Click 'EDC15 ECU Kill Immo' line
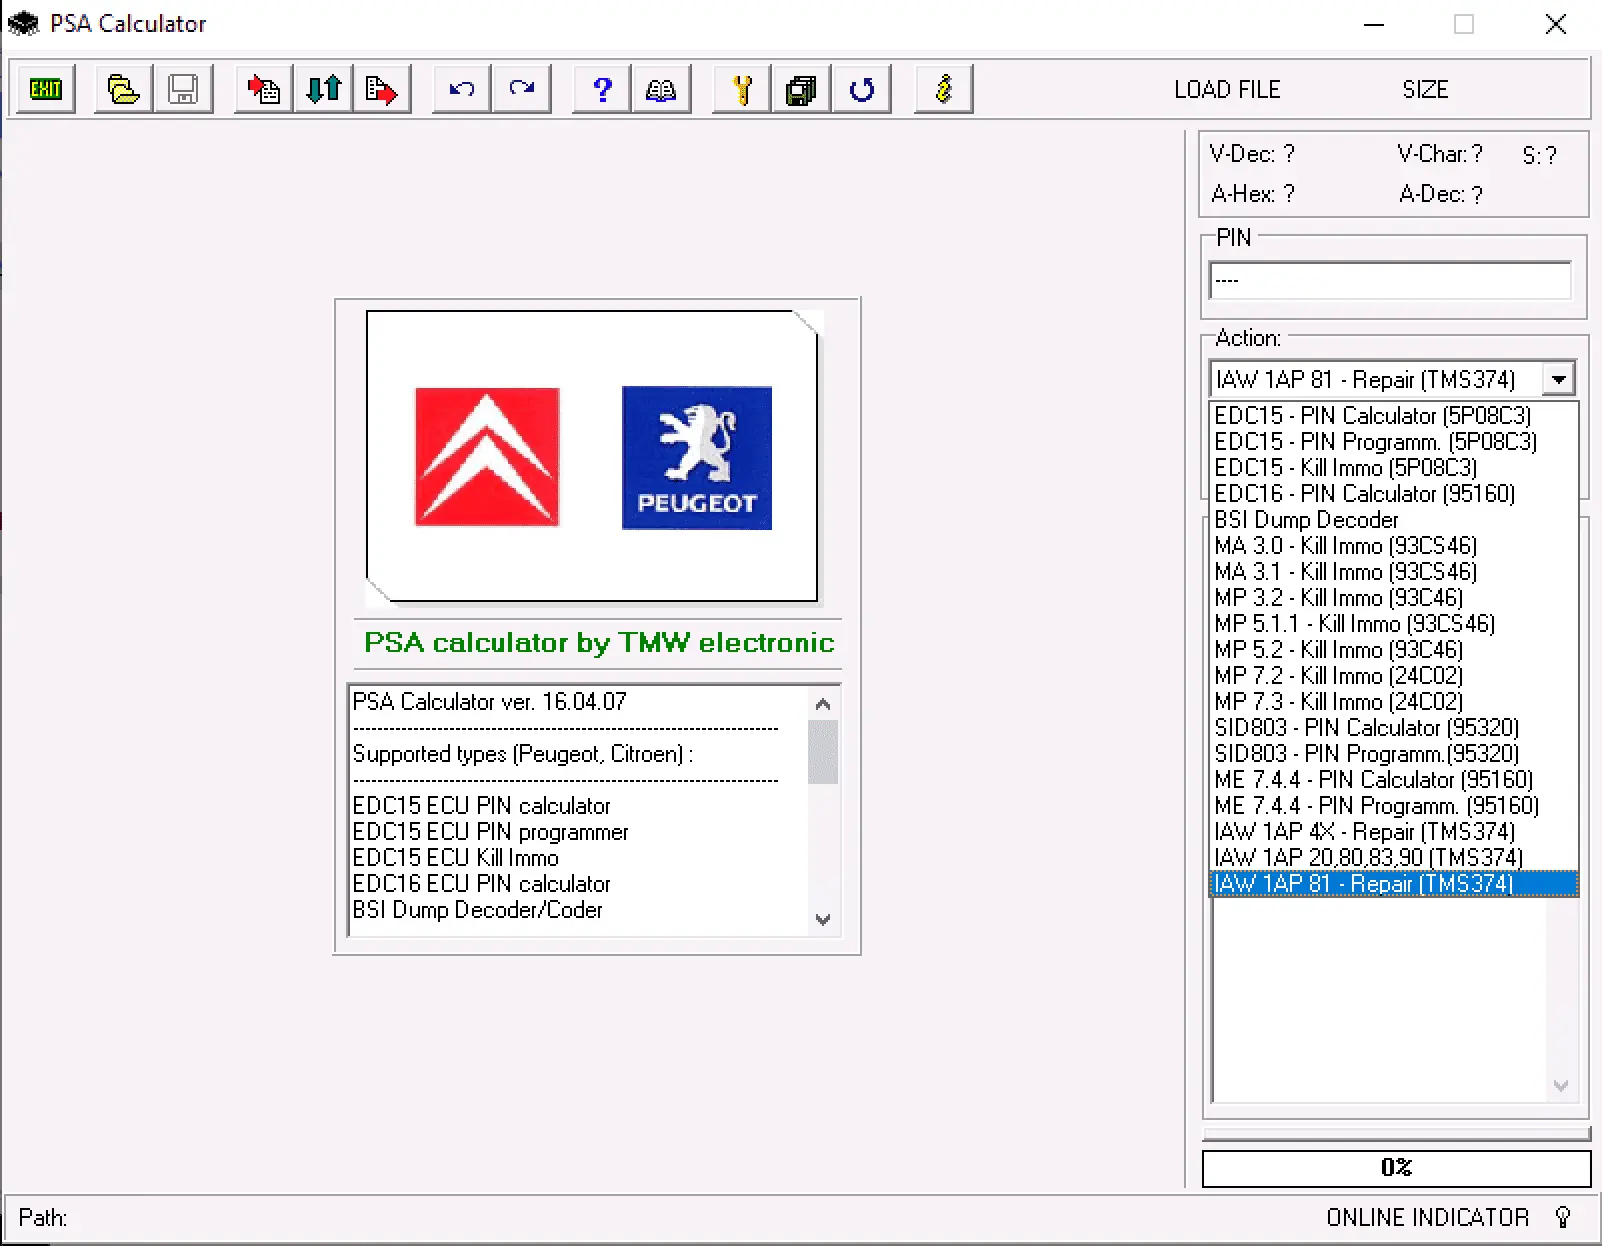The width and height of the screenshot is (1602, 1246). pos(455,858)
